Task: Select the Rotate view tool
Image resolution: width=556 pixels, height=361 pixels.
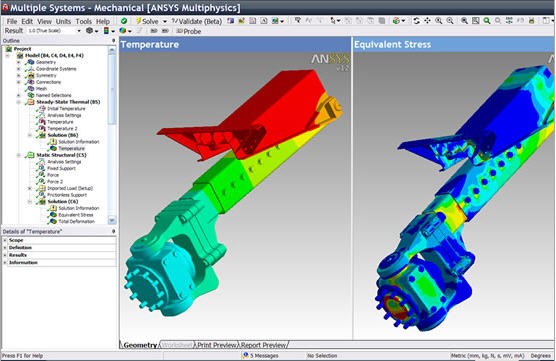Action: point(416,21)
